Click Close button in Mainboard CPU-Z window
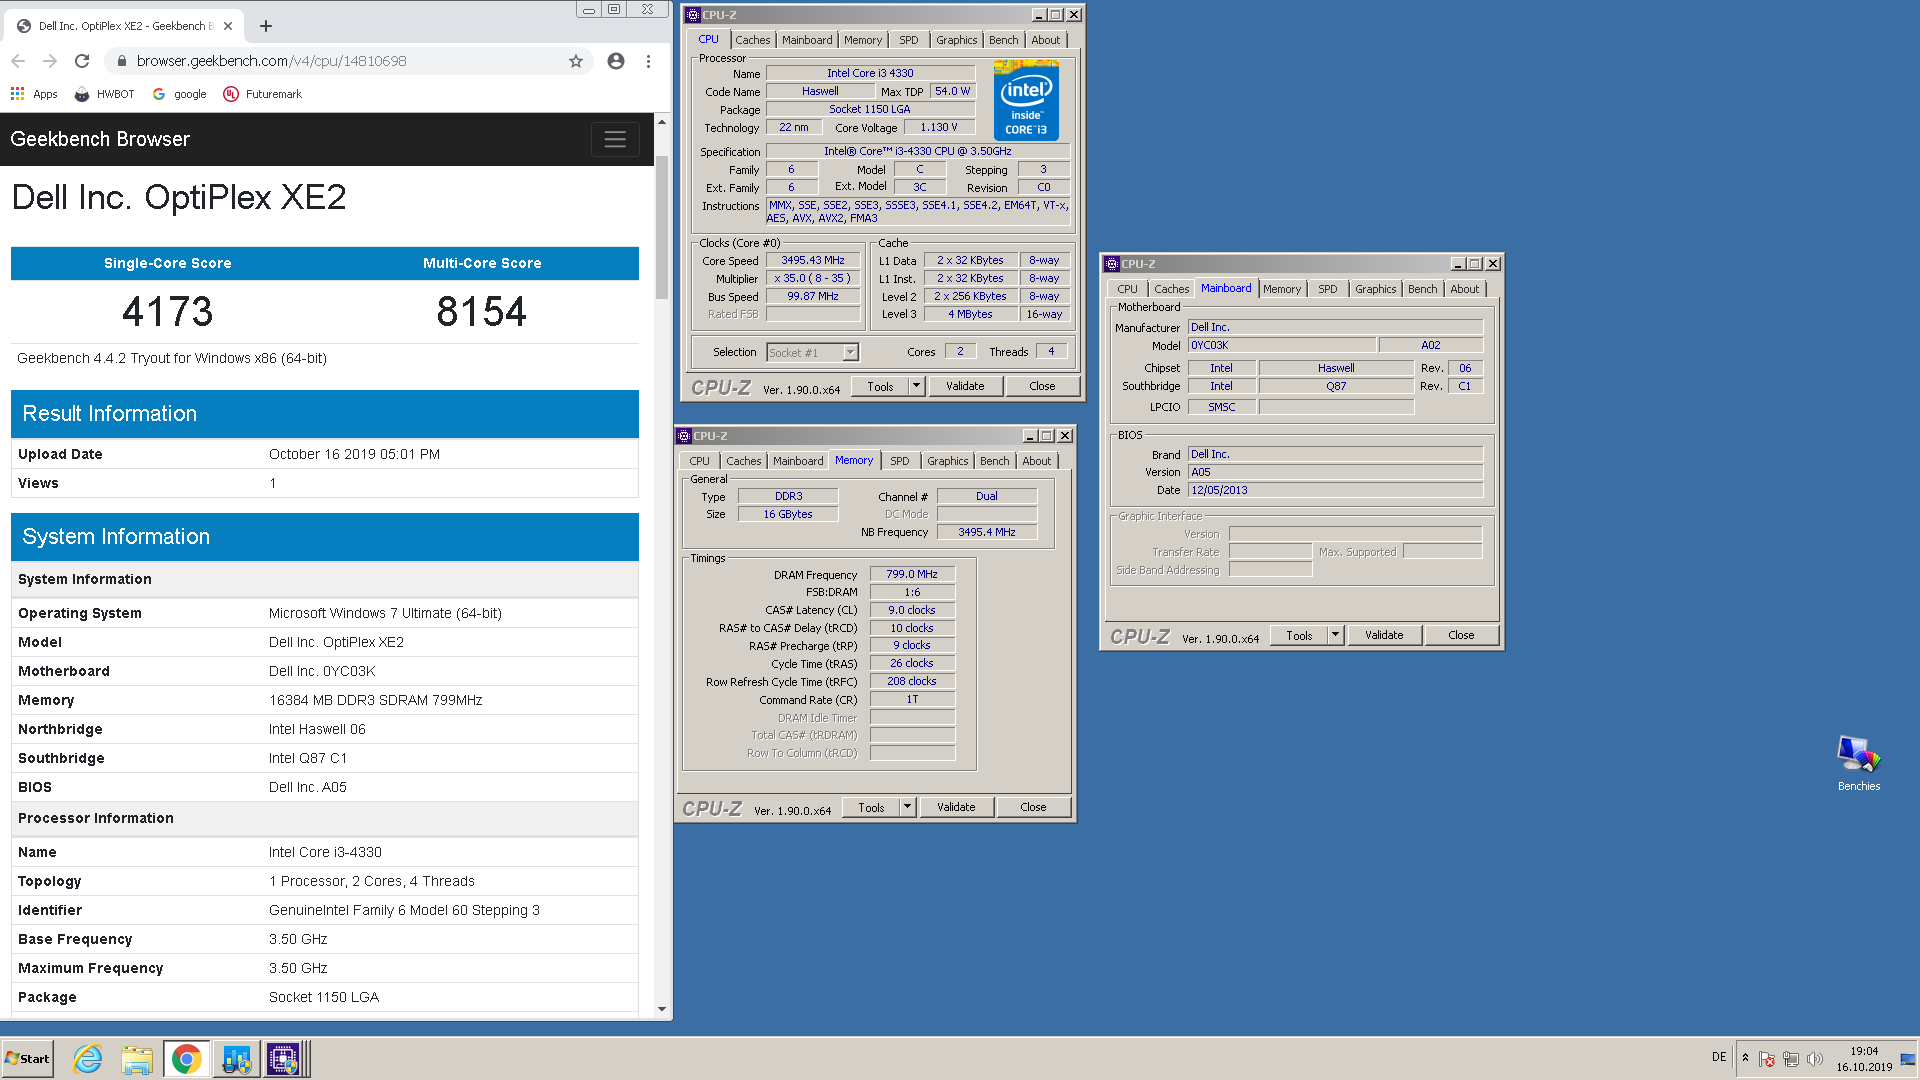The height and width of the screenshot is (1080, 1920). pos(1461,635)
